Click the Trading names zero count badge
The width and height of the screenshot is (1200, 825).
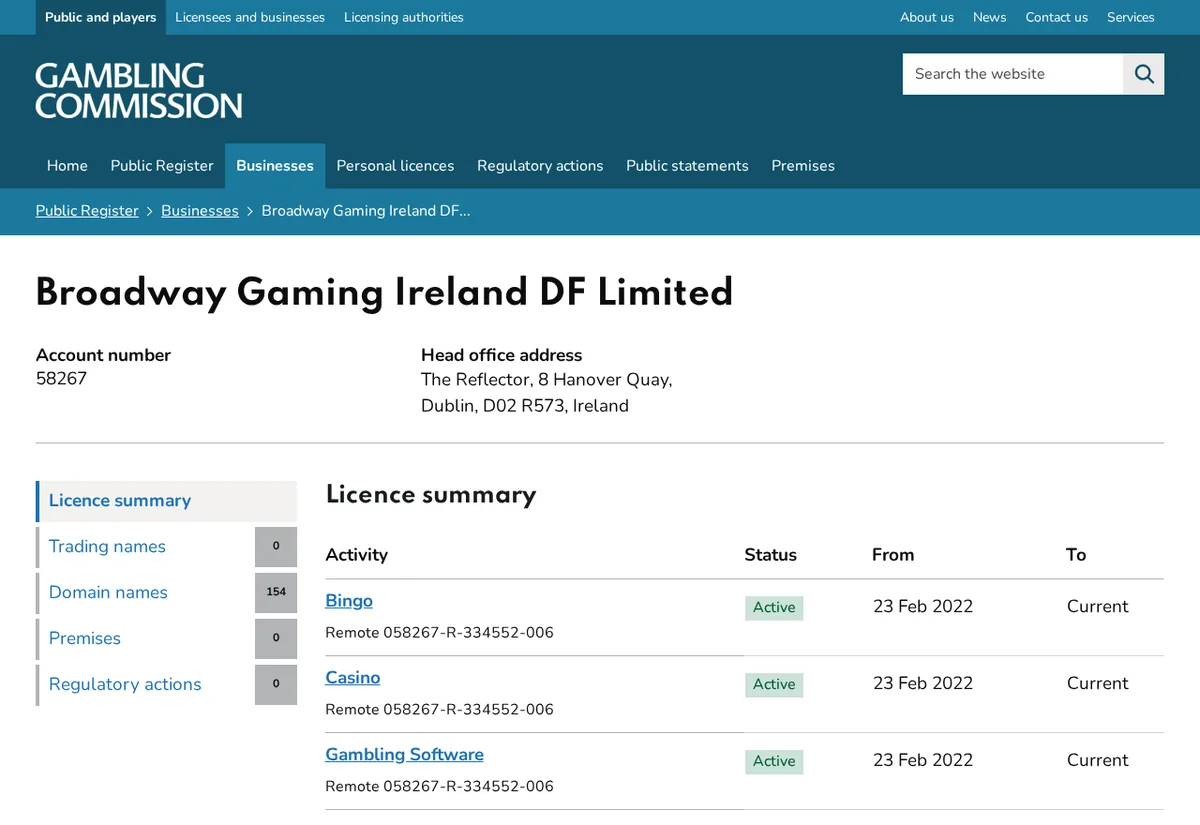pyautogui.click(x=276, y=547)
